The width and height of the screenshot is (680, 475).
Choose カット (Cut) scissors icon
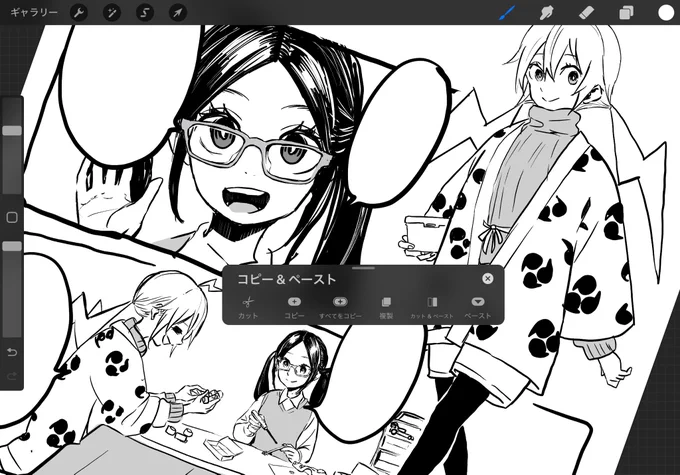coord(248,307)
